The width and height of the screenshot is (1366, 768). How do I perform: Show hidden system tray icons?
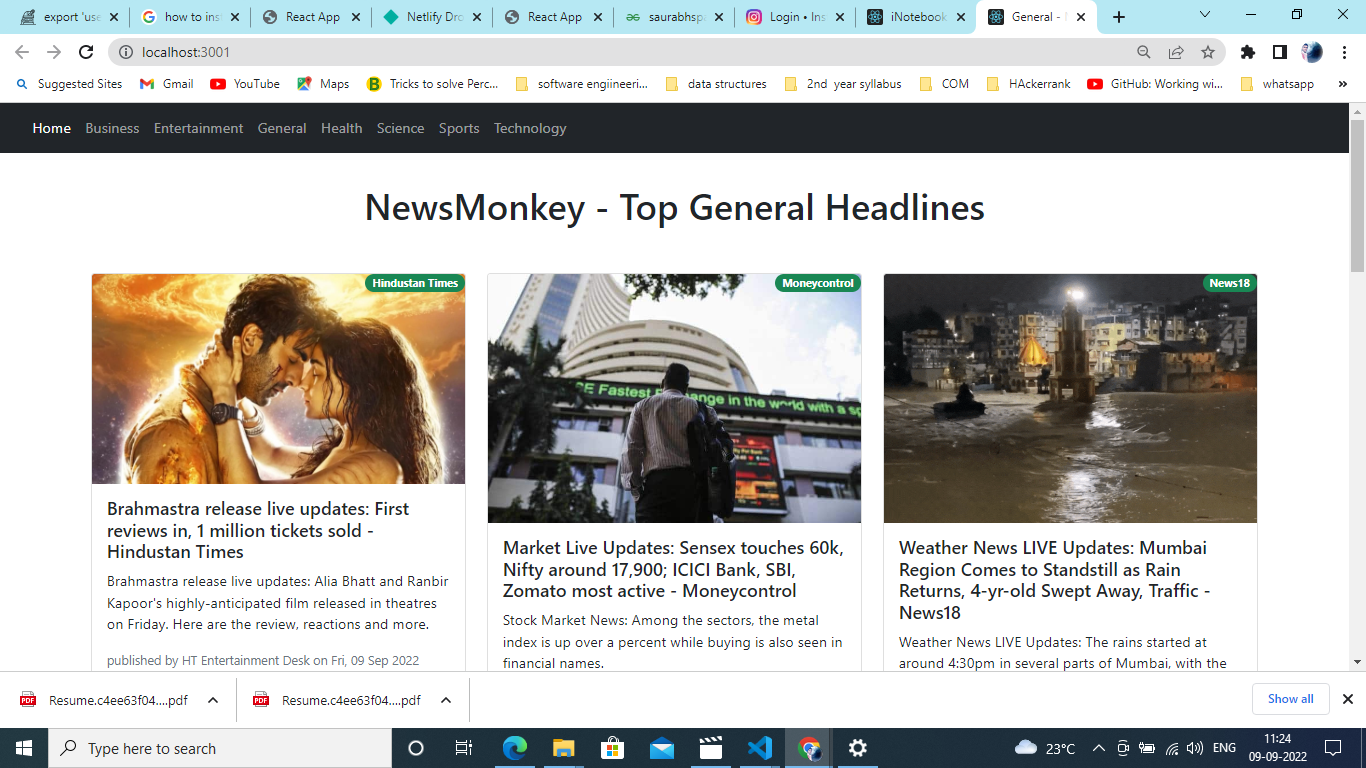1098,748
